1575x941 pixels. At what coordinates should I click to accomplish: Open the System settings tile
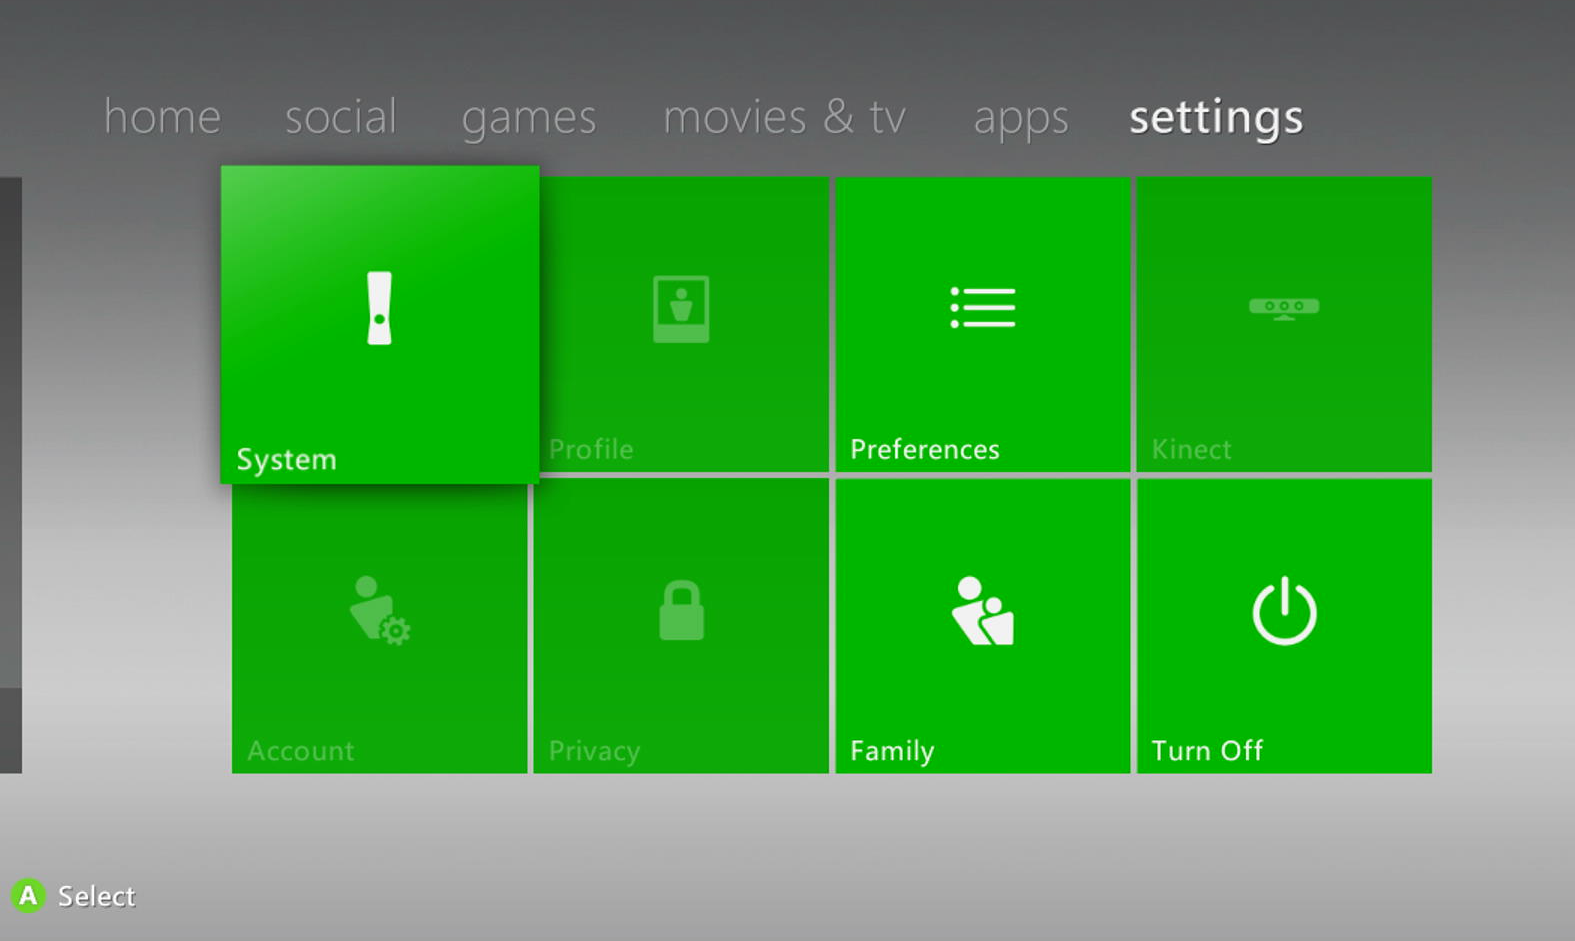380,325
